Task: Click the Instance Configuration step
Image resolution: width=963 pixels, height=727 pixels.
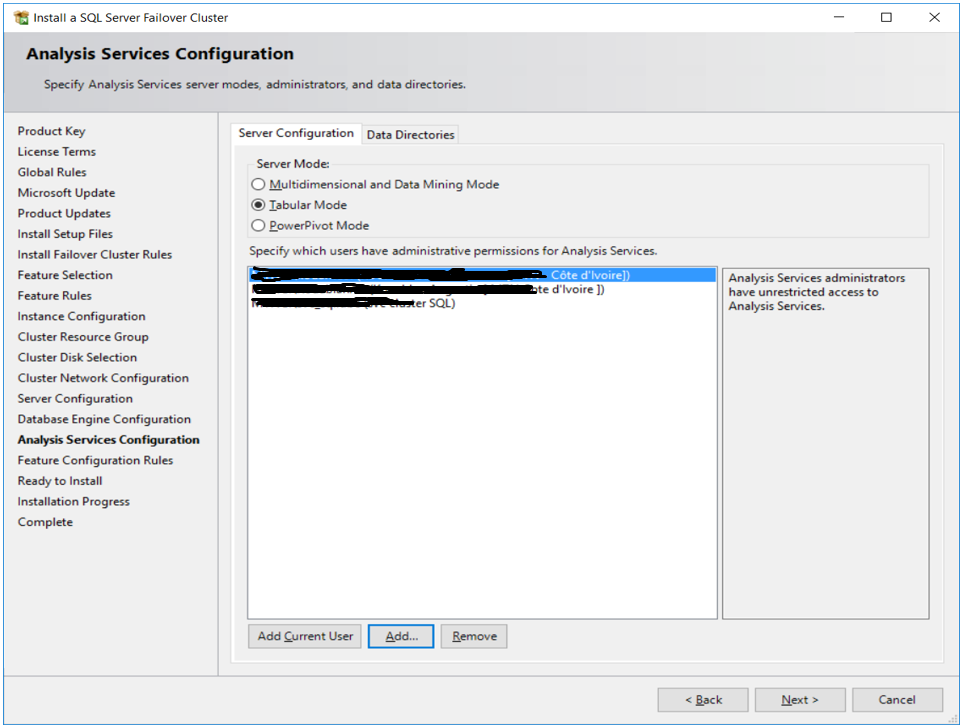Action: click(82, 316)
